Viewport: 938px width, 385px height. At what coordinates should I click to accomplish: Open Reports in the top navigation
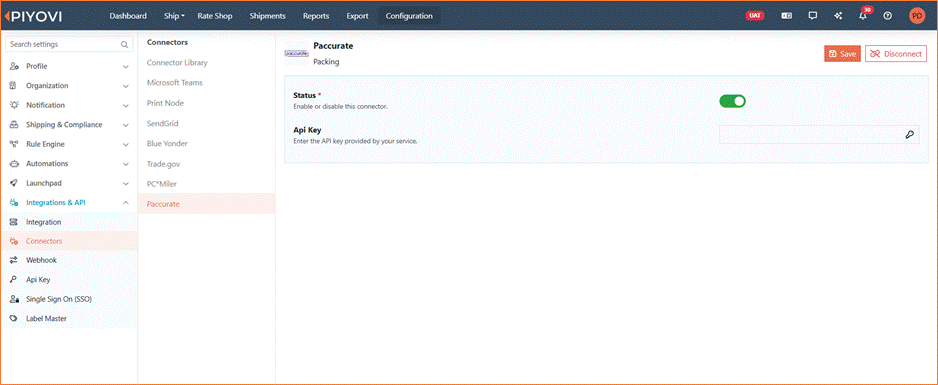click(316, 16)
